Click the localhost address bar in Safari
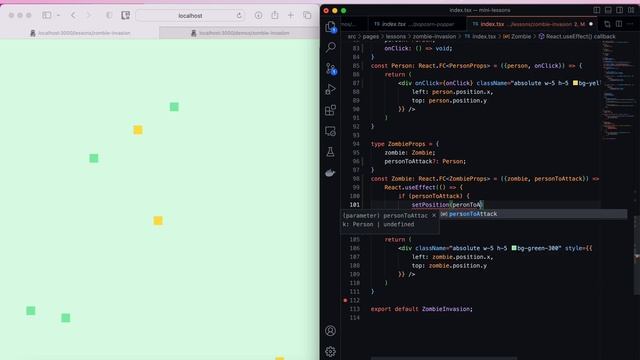The image size is (640, 360). click(x=190, y=16)
